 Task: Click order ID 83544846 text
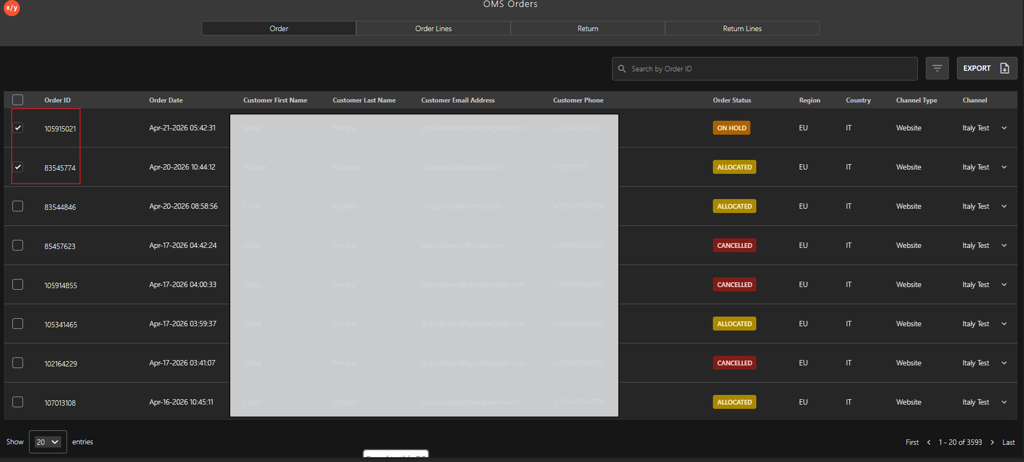(60, 207)
